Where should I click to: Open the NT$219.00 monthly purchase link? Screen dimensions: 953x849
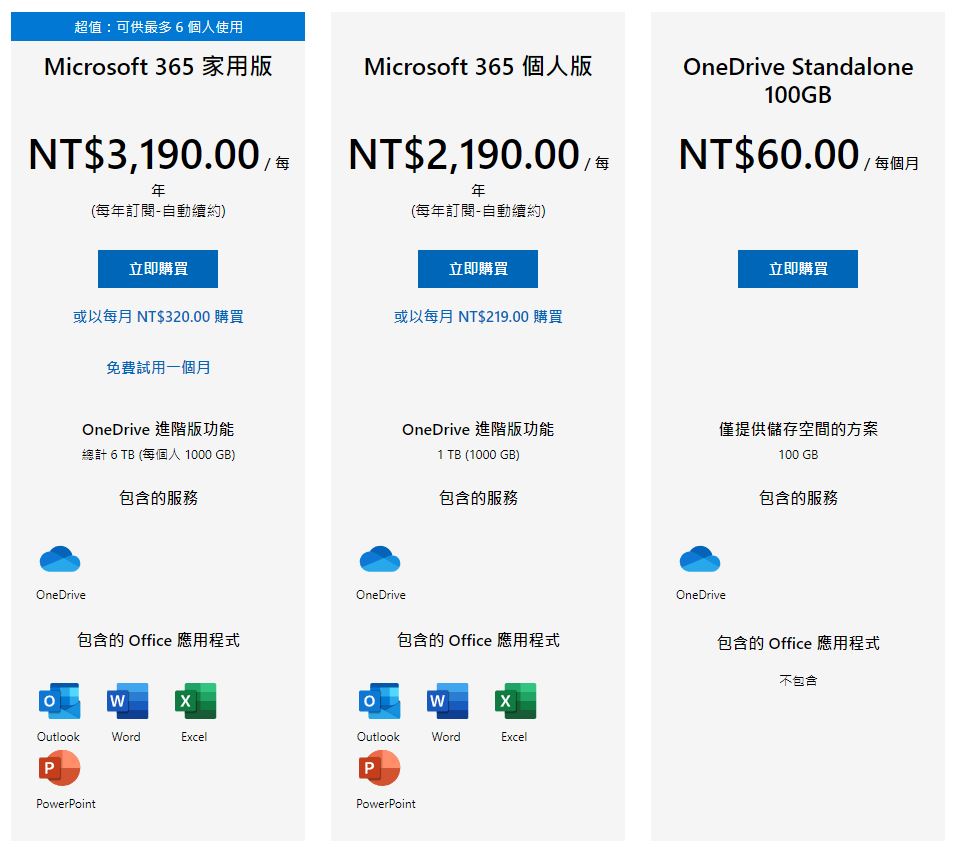pyautogui.click(x=478, y=317)
